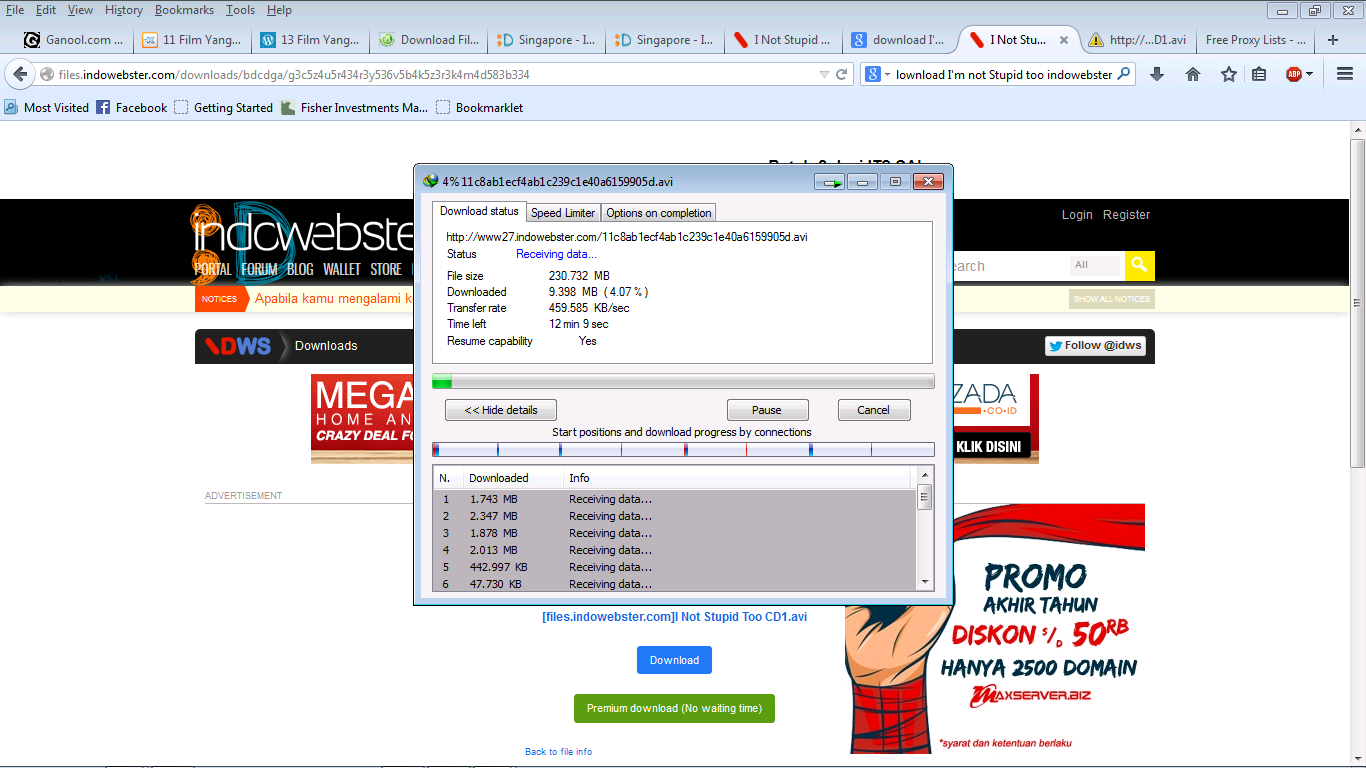Click the blue Download button
This screenshot has width=1366, height=768.
coord(674,660)
